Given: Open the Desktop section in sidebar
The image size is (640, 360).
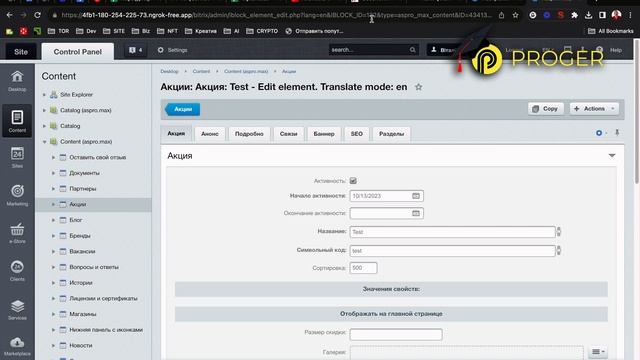Looking at the screenshot, I should (x=17, y=81).
